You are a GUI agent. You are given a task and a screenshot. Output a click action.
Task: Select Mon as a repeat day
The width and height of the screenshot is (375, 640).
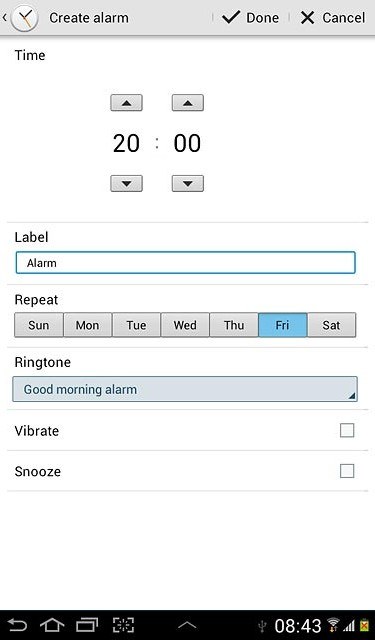click(87, 325)
